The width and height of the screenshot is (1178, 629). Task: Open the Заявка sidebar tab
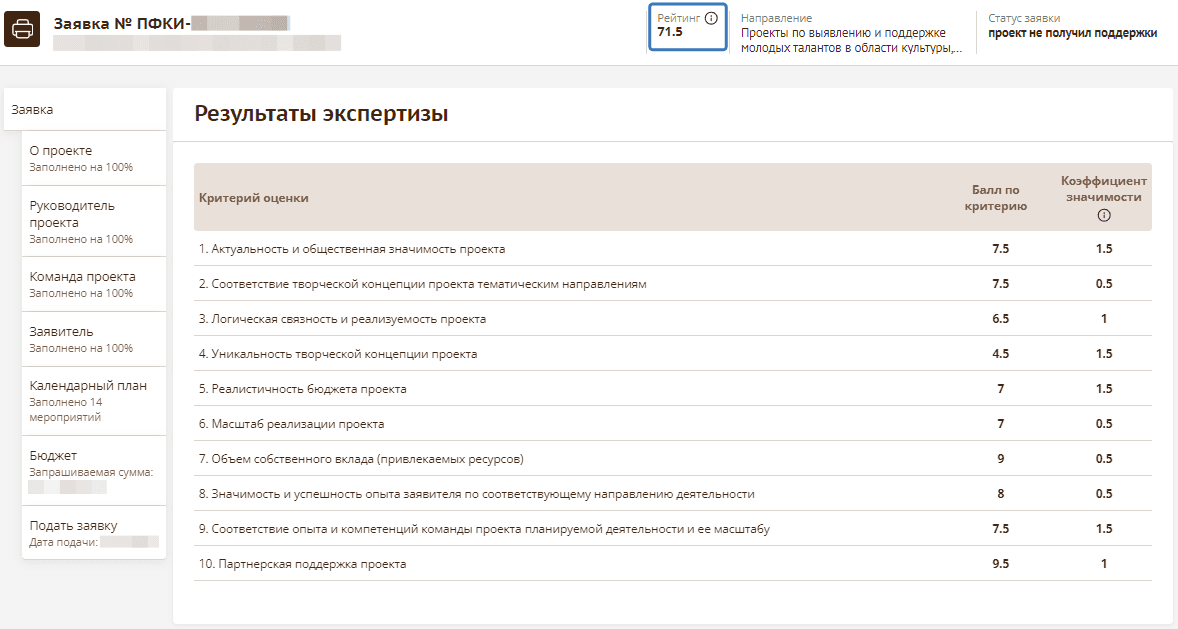(x=33, y=110)
